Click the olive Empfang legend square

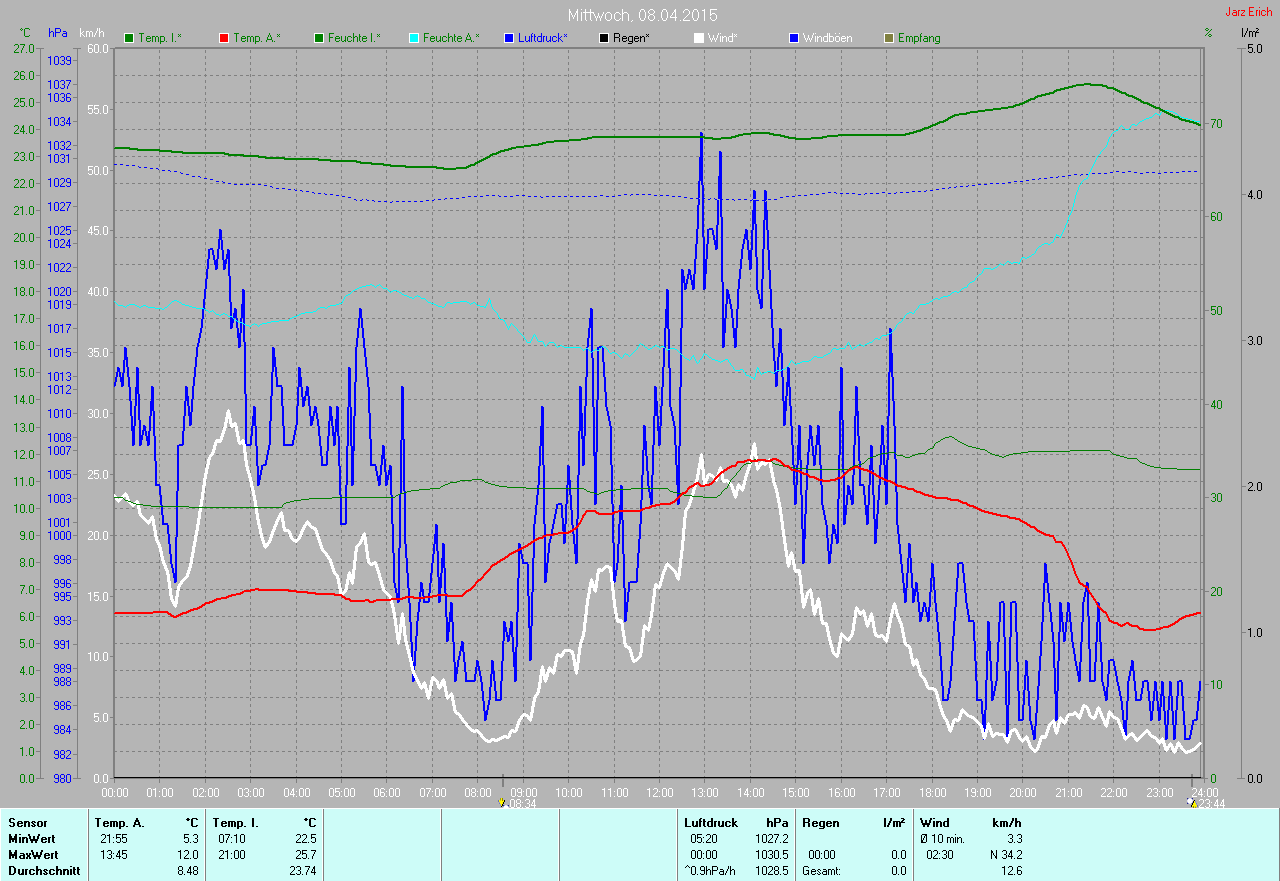[x=888, y=38]
